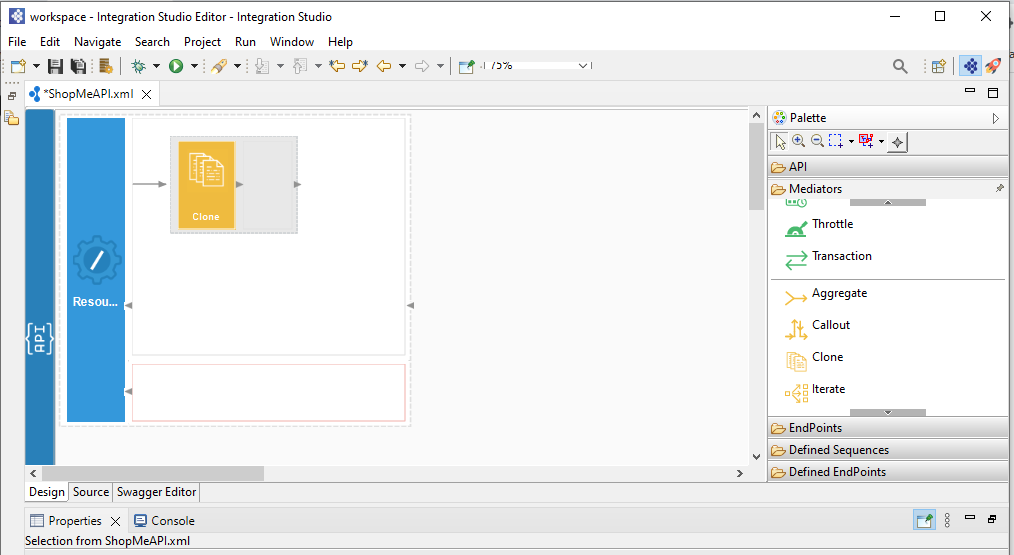
Task: Click the server build icon beside Save All
Action: point(106,66)
